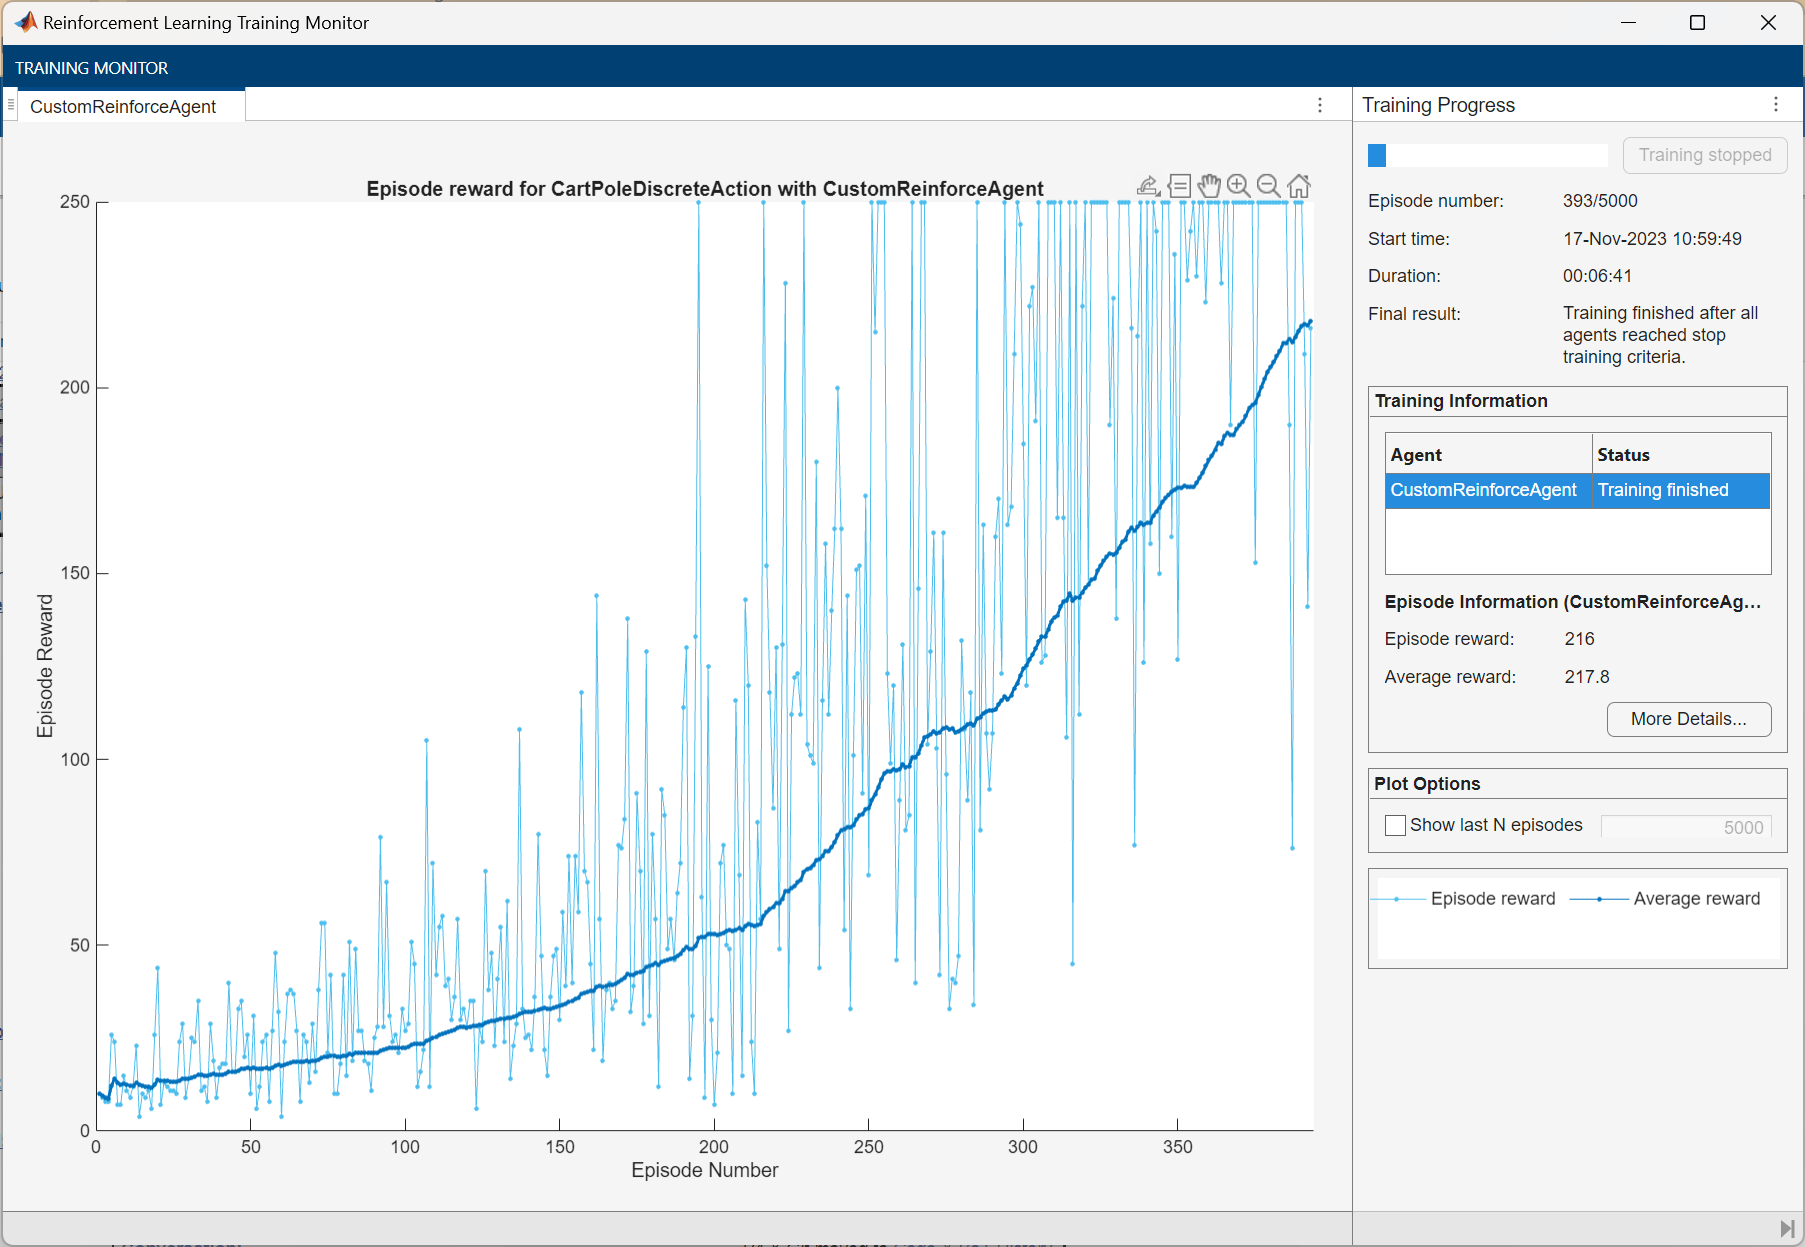Screen dimensions: 1805x1247
Task: Click the final result message text
Action: point(1660,335)
